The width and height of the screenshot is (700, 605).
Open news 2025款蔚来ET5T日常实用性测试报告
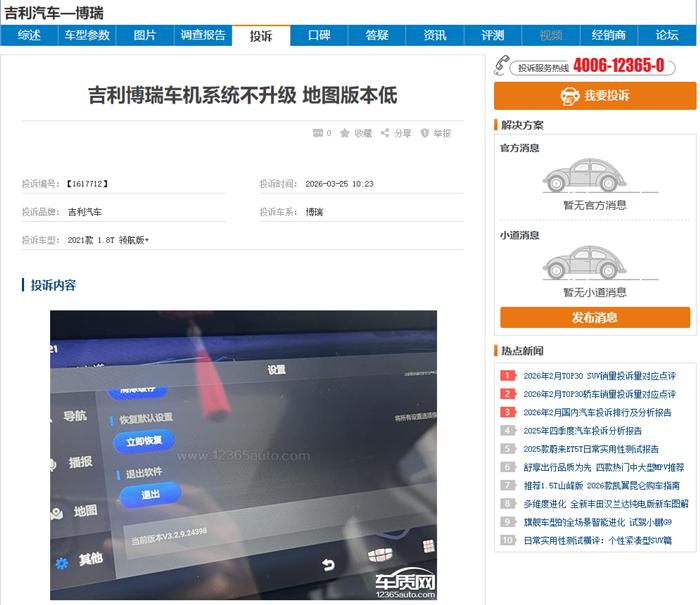pyautogui.click(x=591, y=449)
